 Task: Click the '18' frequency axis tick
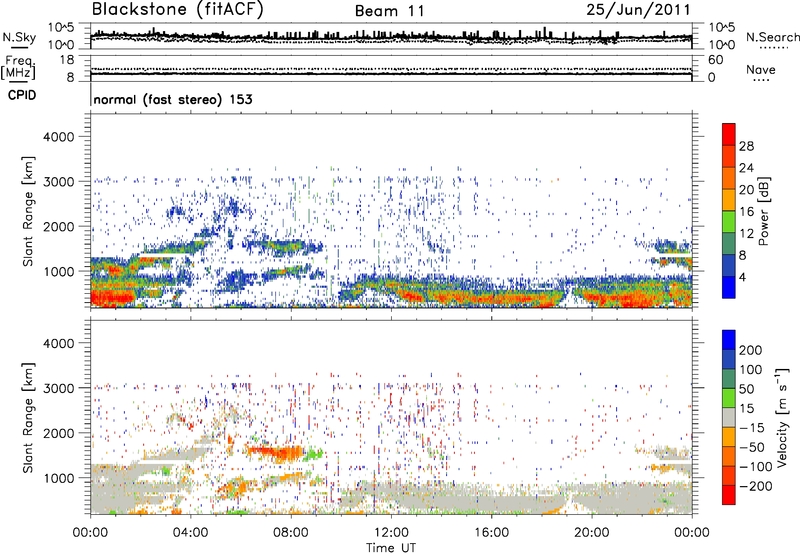67,60
